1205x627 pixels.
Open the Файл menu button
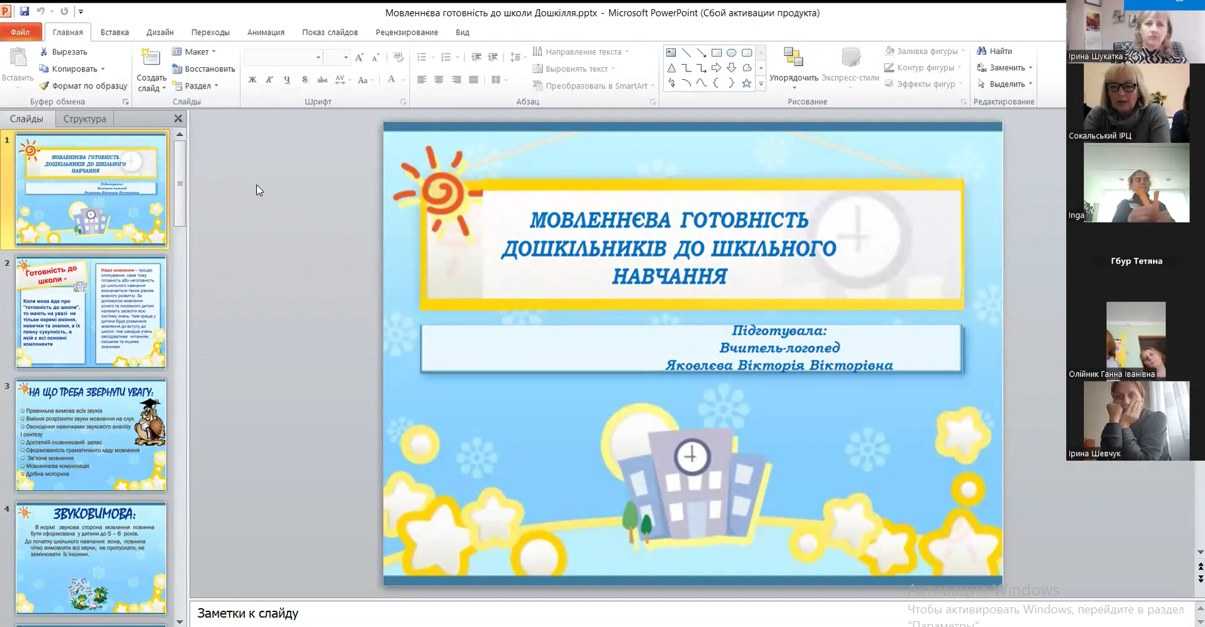point(20,32)
